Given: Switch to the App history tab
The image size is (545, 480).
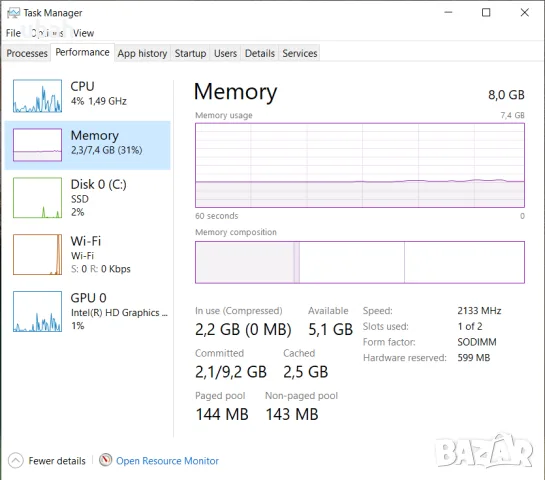Looking at the screenshot, I should coord(142,53).
